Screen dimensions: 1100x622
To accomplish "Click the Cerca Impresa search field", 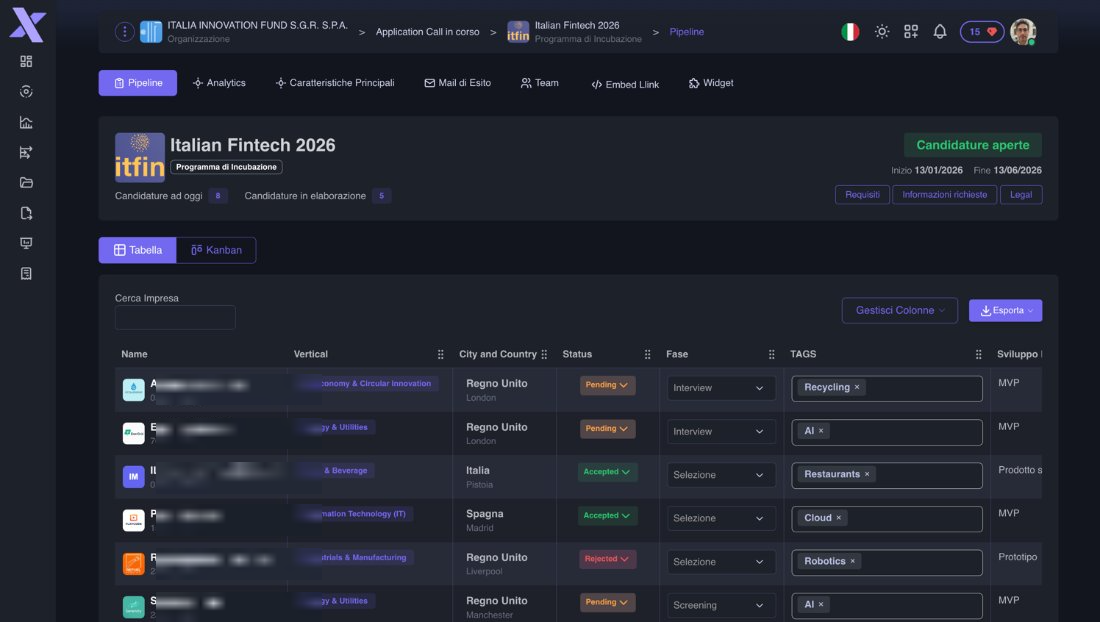I will point(175,318).
